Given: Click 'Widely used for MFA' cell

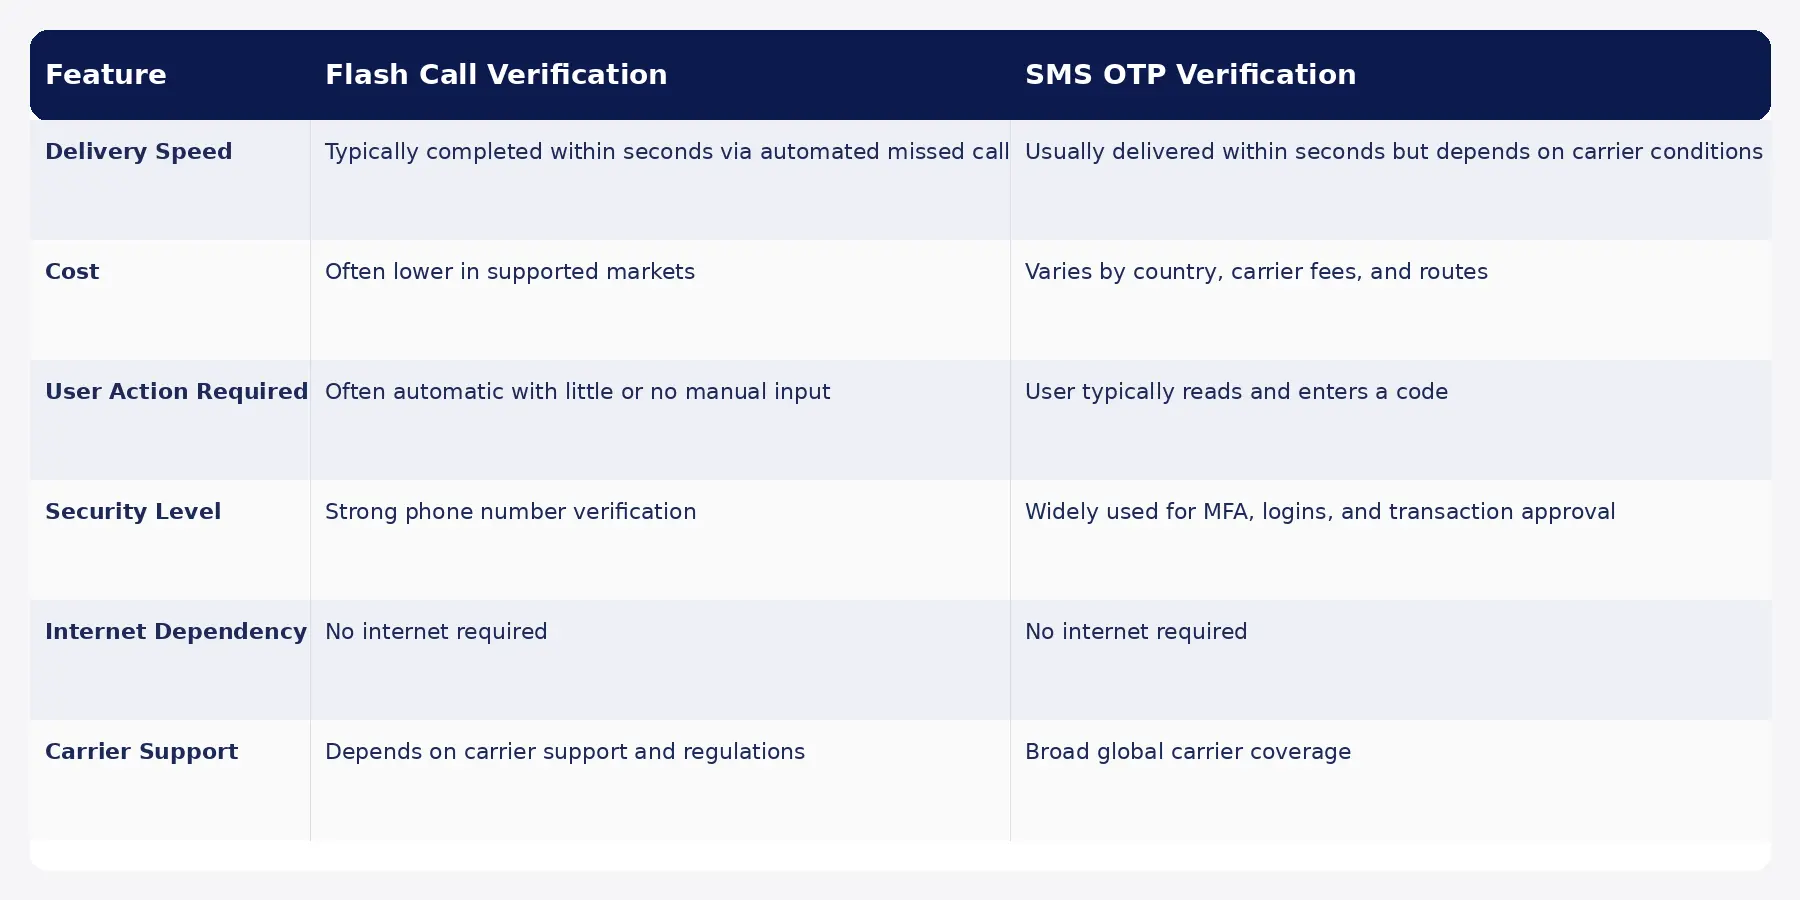Looking at the screenshot, I should click(x=1390, y=540).
